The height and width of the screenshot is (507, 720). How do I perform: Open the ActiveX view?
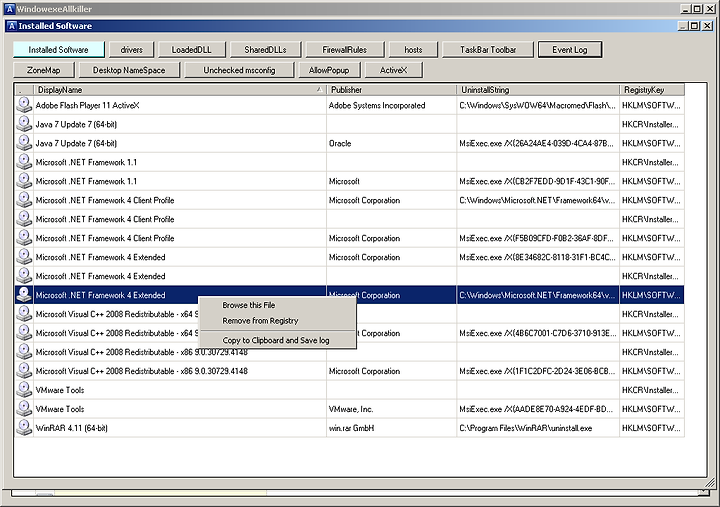pyautogui.click(x=394, y=70)
